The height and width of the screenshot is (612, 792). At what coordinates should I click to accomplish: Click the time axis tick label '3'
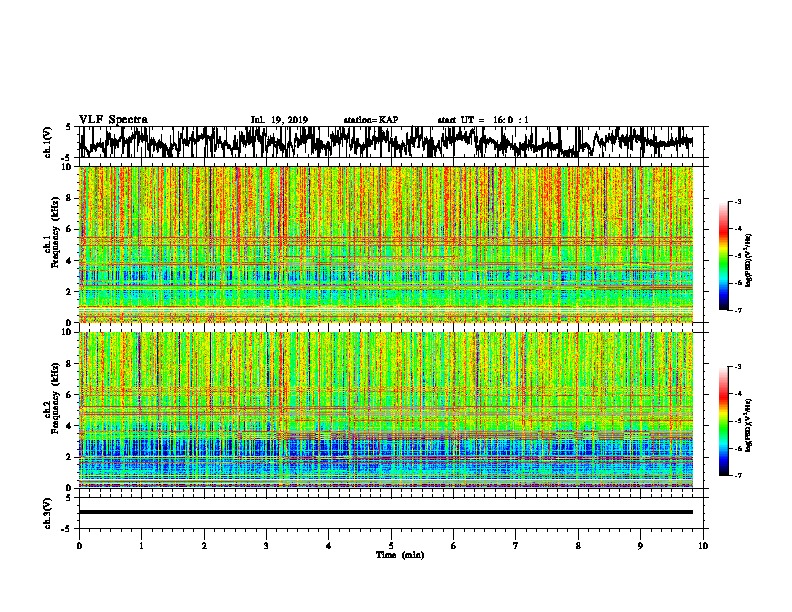pyautogui.click(x=266, y=546)
